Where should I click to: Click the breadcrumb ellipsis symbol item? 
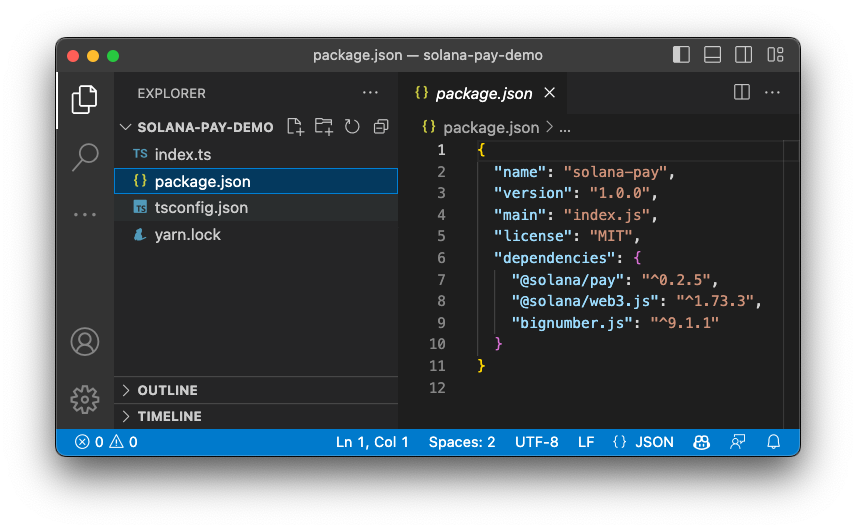[565, 129]
